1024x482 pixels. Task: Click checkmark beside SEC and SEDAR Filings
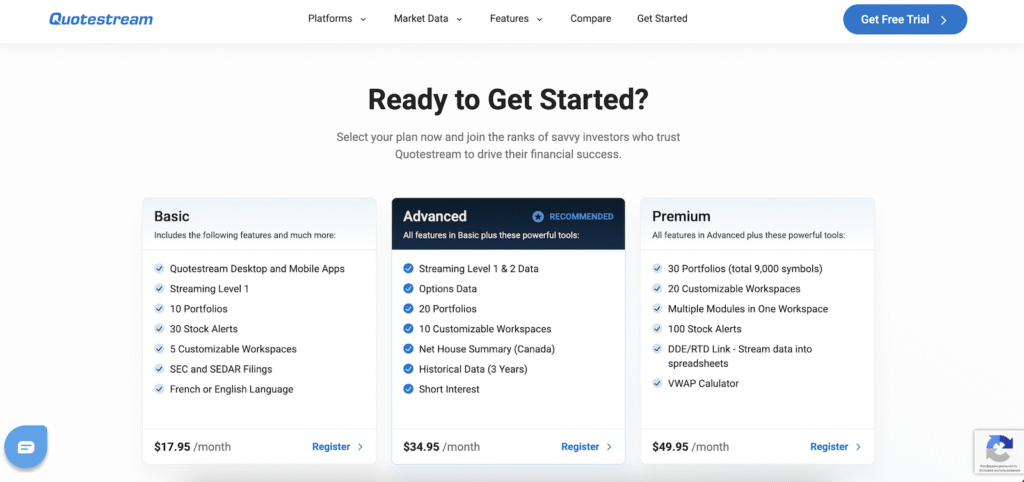[x=159, y=369]
